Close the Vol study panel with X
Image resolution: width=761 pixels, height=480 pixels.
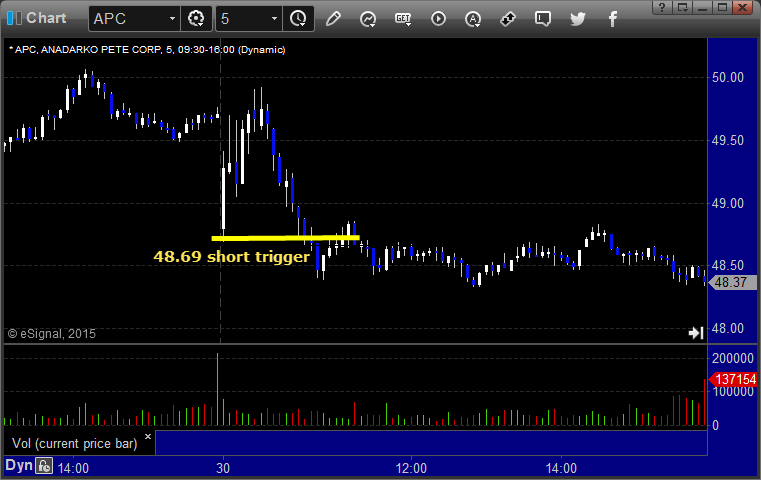[148, 437]
